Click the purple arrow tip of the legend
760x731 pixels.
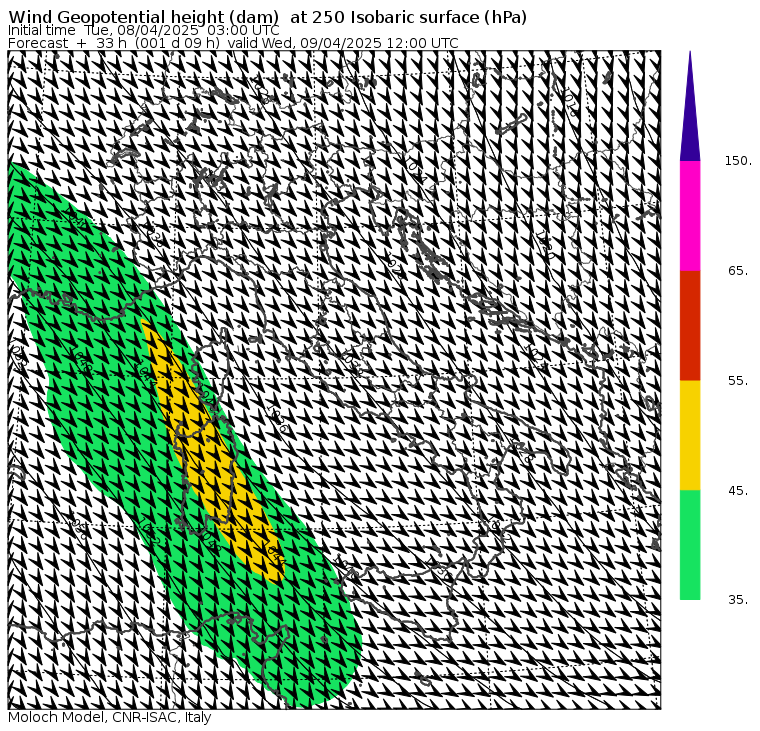pyautogui.click(x=690, y=116)
